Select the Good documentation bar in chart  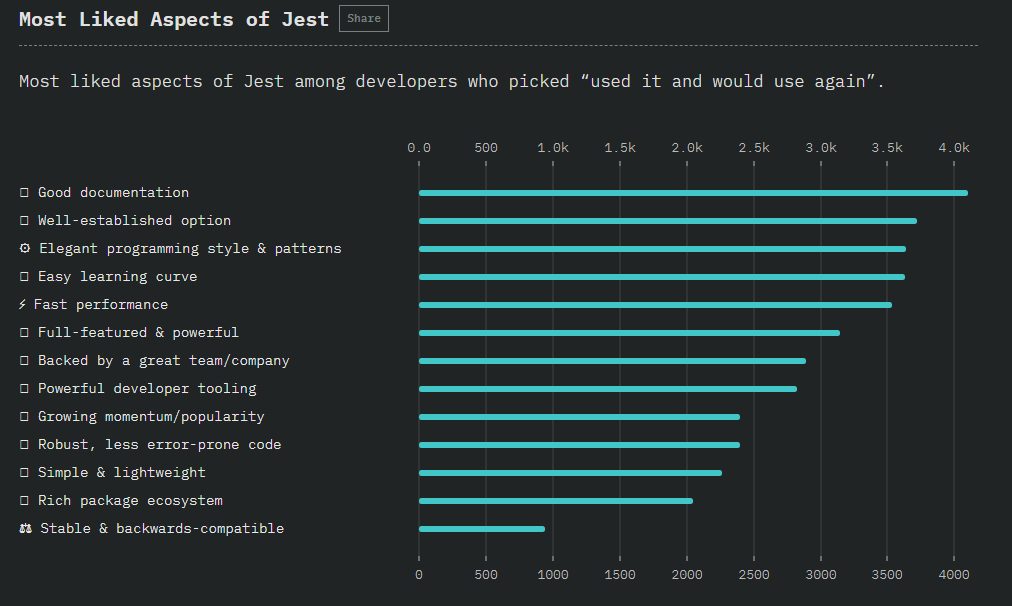[x=693, y=193]
